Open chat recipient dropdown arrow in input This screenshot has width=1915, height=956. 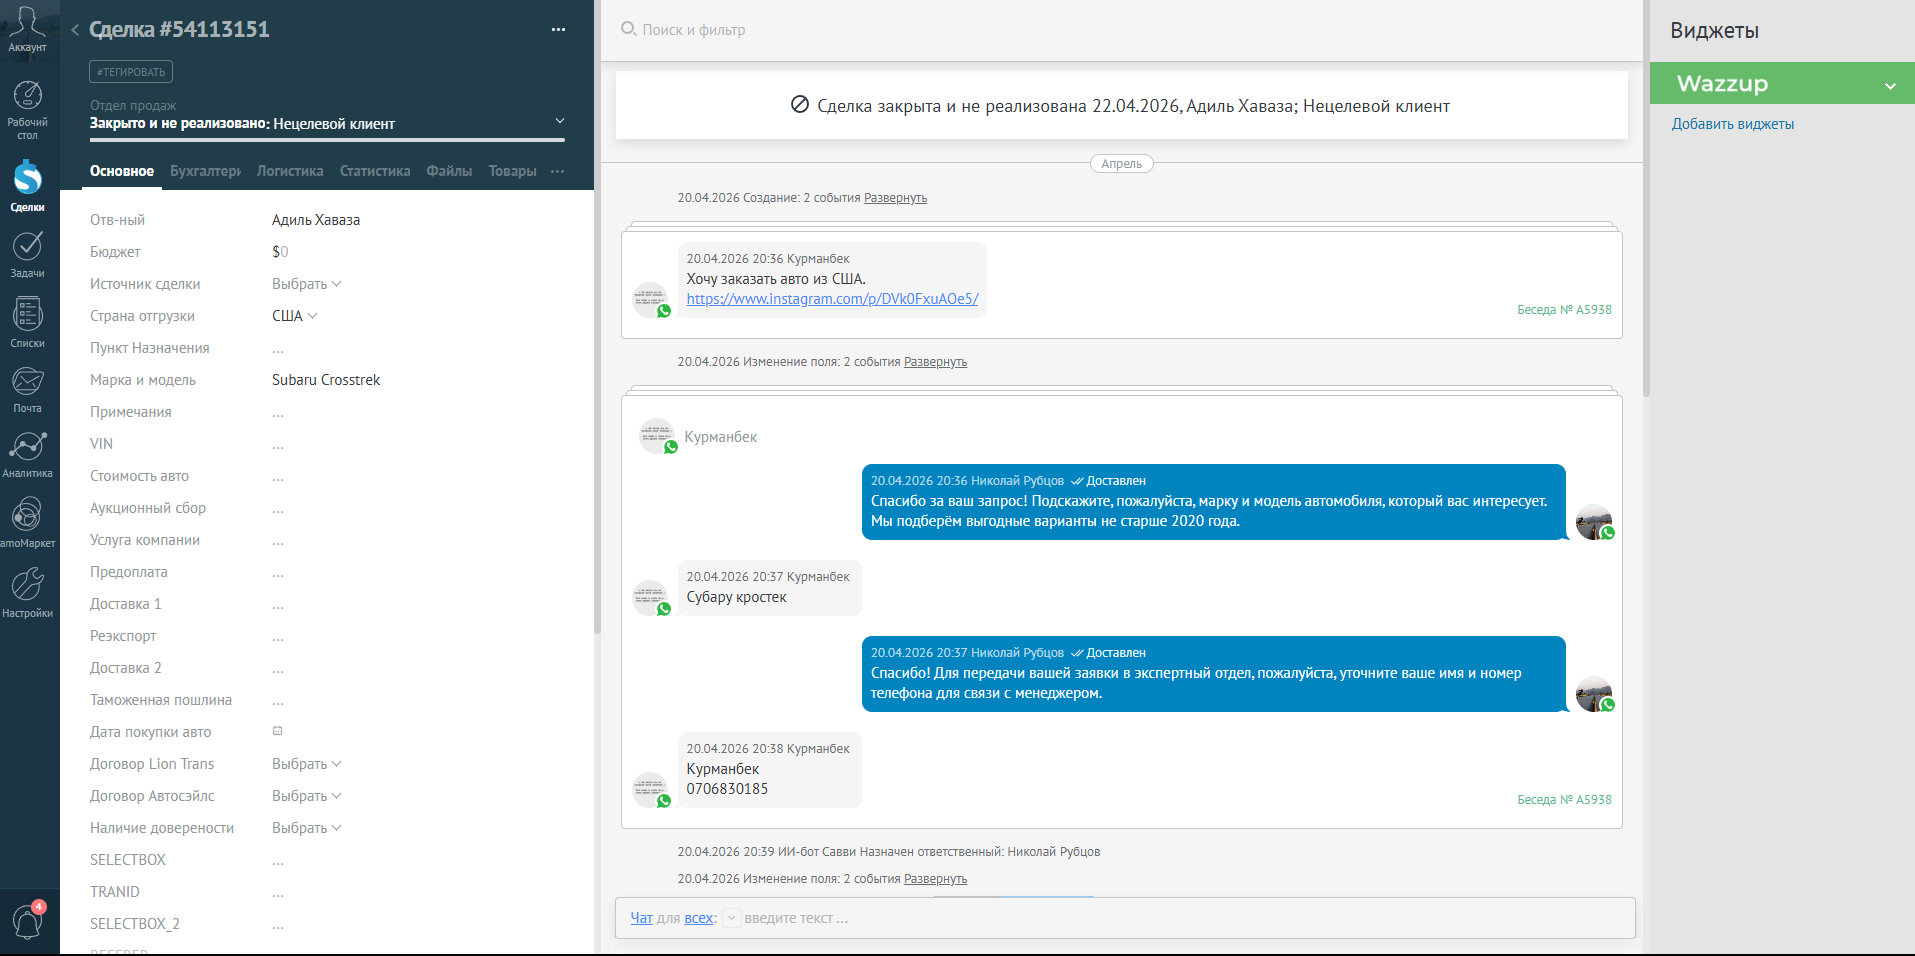731,918
